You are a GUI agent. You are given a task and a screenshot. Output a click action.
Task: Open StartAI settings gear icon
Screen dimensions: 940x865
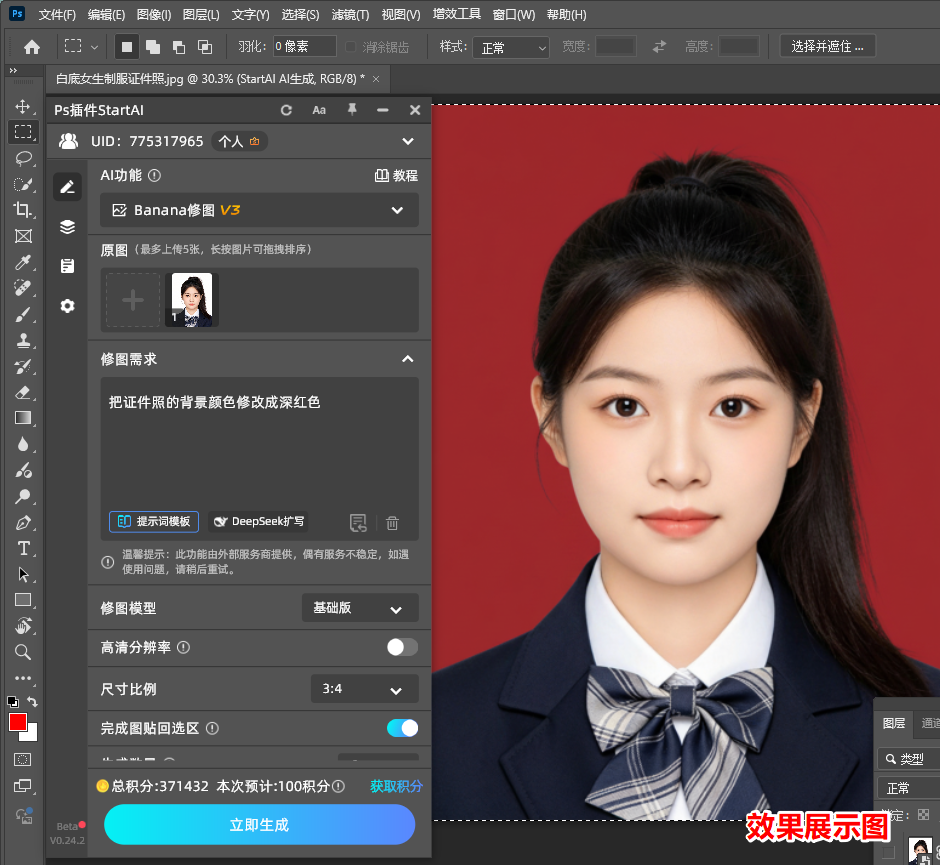pos(68,306)
